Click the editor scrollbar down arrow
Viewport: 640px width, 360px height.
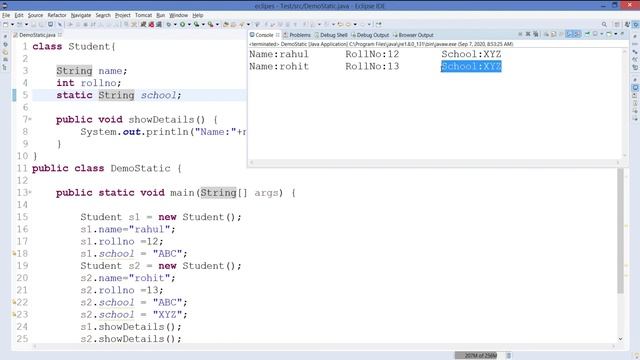click(620, 339)
